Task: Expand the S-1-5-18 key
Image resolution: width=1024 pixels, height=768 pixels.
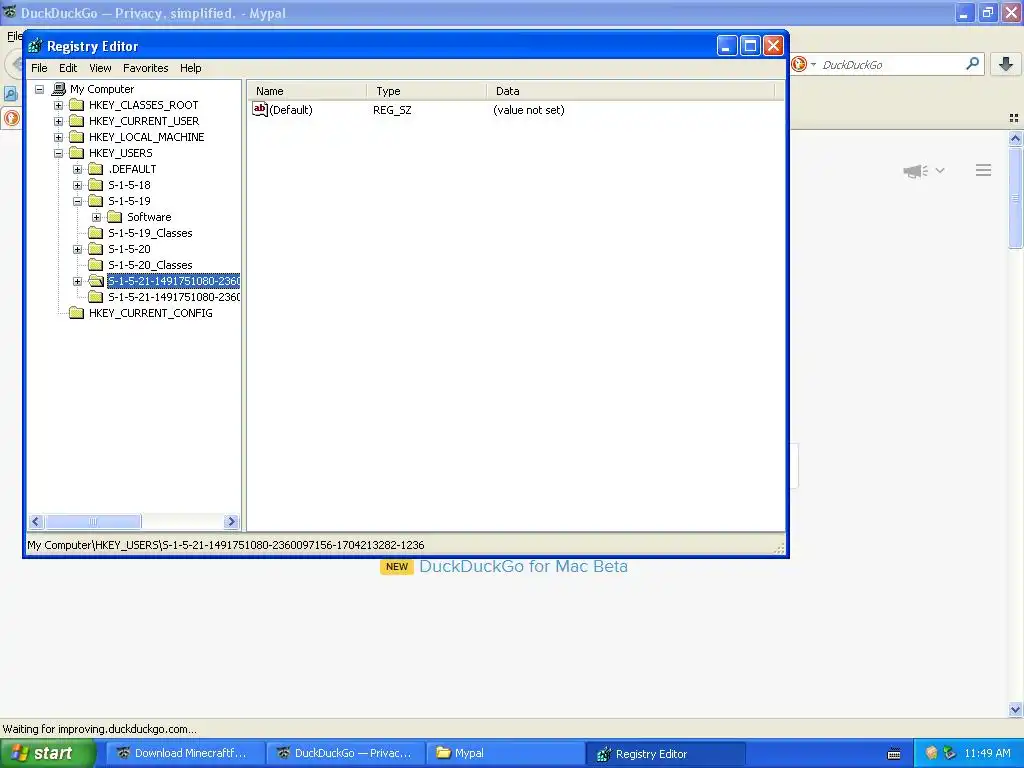Action: coord(77,185)
